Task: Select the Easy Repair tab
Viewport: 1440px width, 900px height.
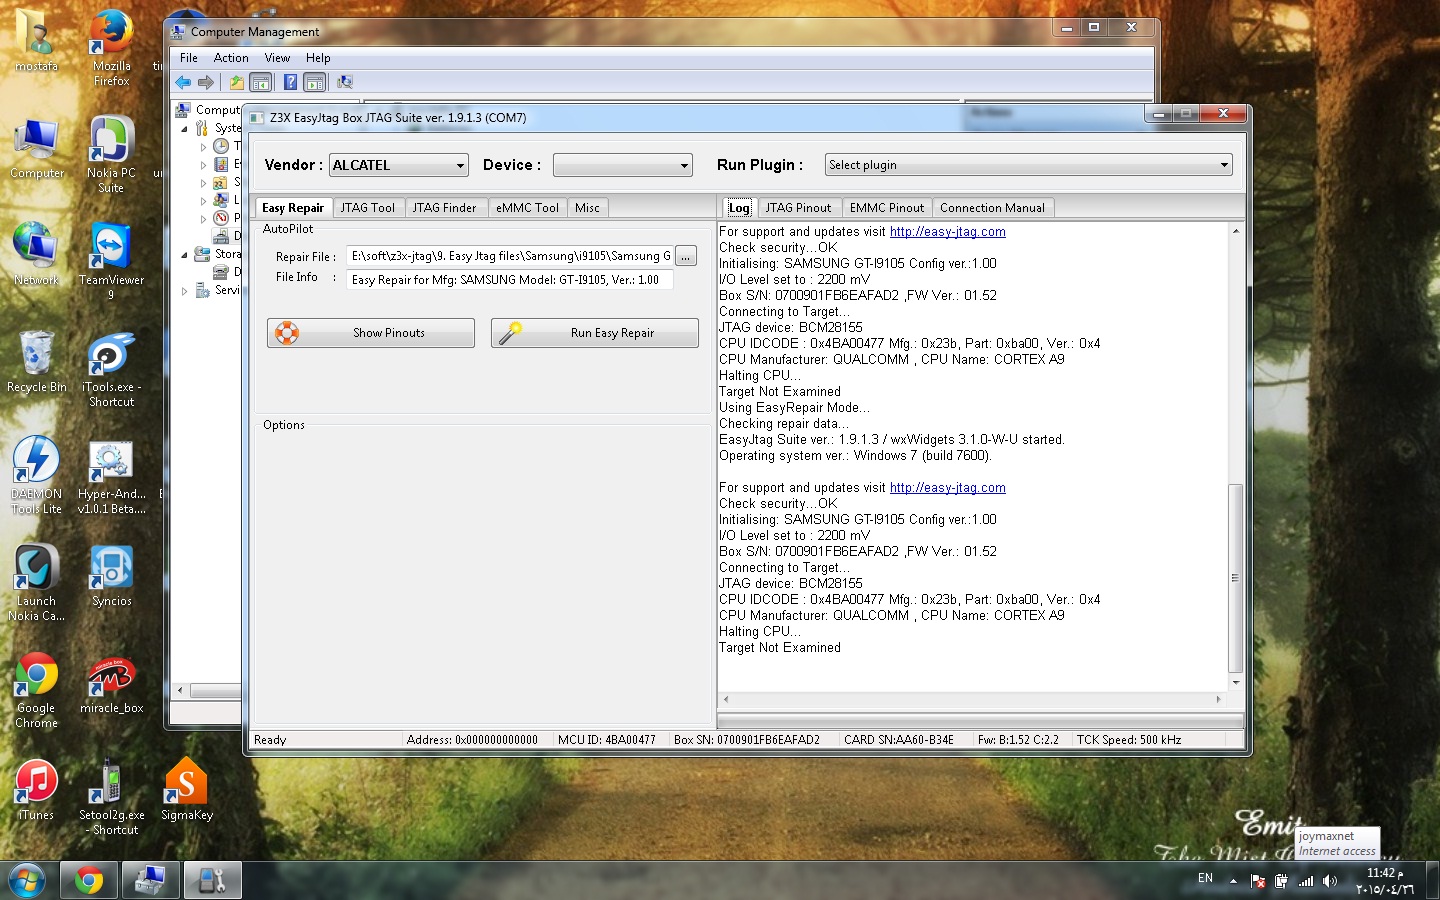Action: [293, 208]
